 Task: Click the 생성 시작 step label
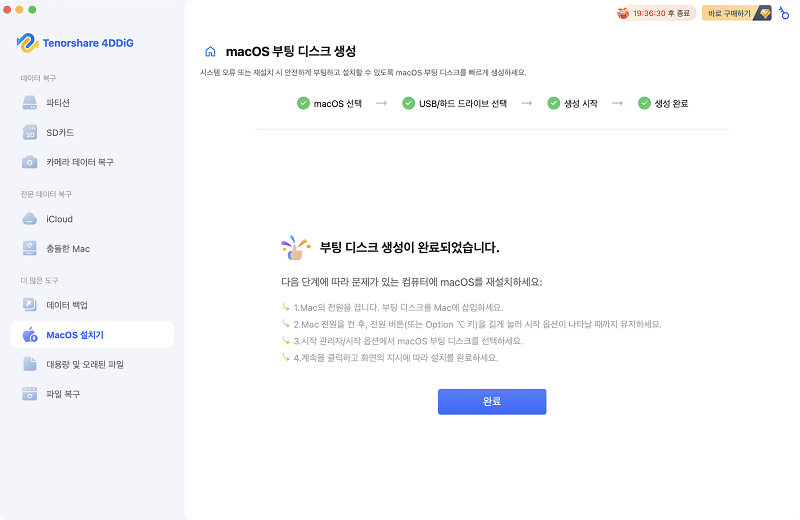coord(581,104)
